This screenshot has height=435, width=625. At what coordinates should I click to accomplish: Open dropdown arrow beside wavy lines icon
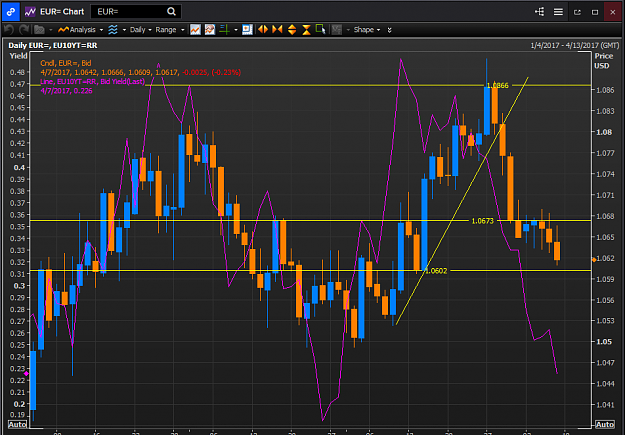[x=124, y=30]
